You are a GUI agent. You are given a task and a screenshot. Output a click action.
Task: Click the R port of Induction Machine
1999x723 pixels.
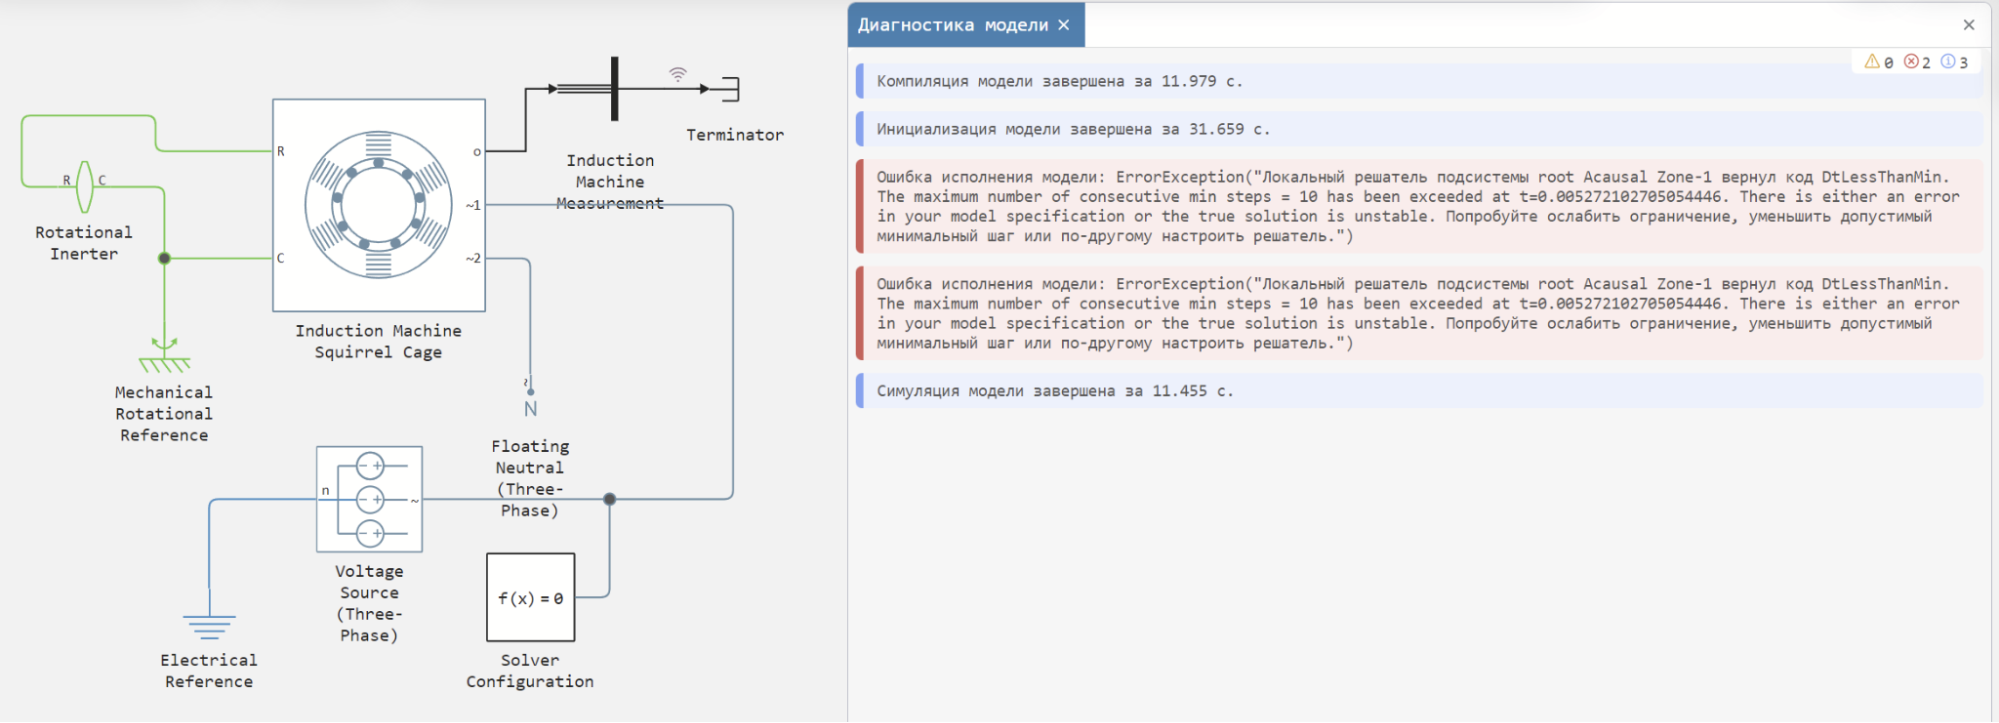pyautogui.click(x=281, y=152)
